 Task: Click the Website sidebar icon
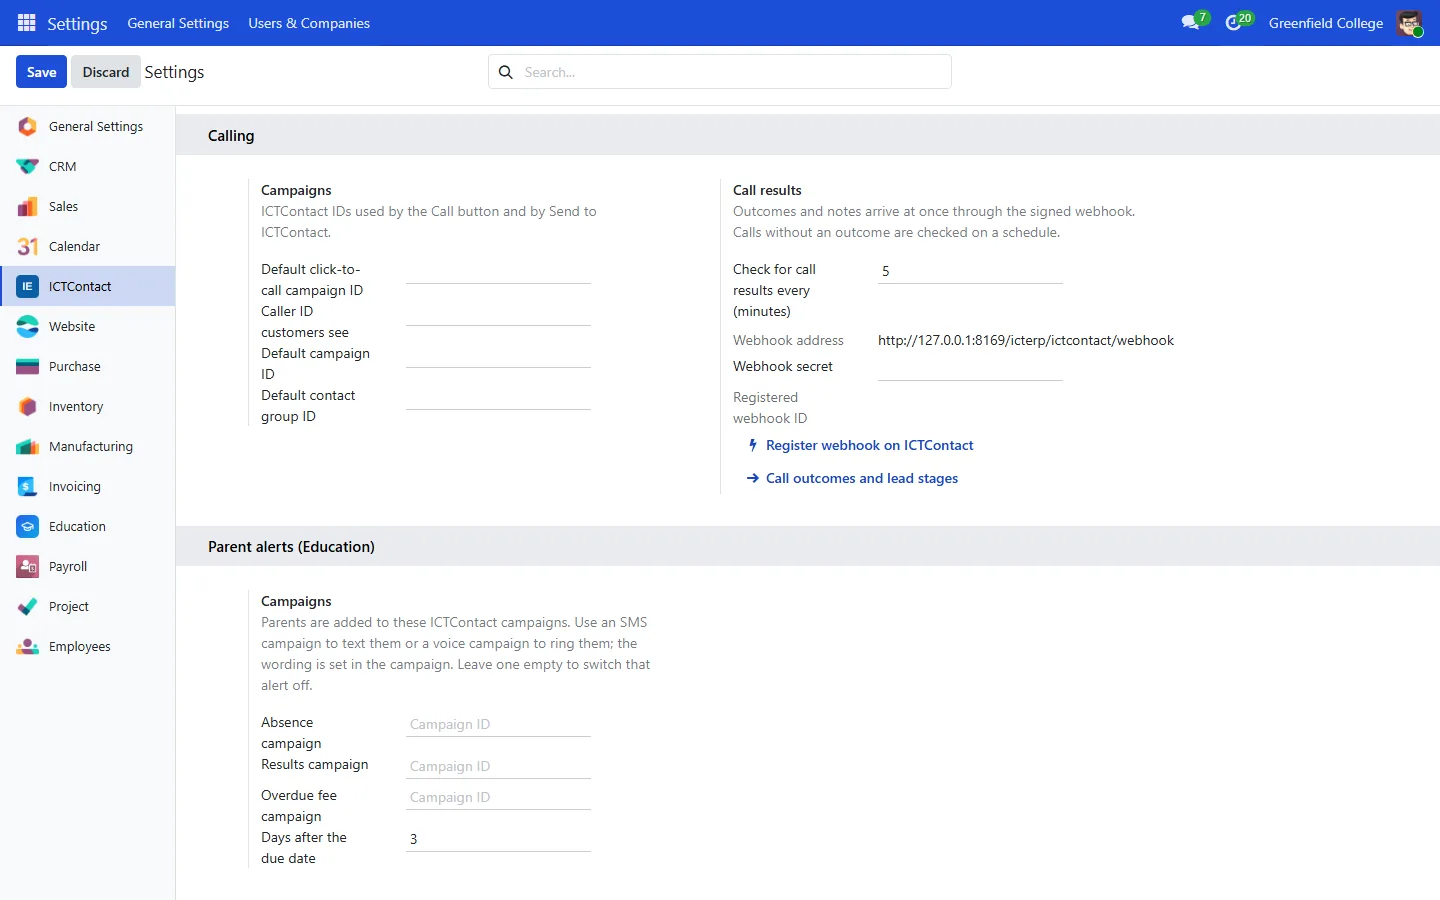point(28,326)
